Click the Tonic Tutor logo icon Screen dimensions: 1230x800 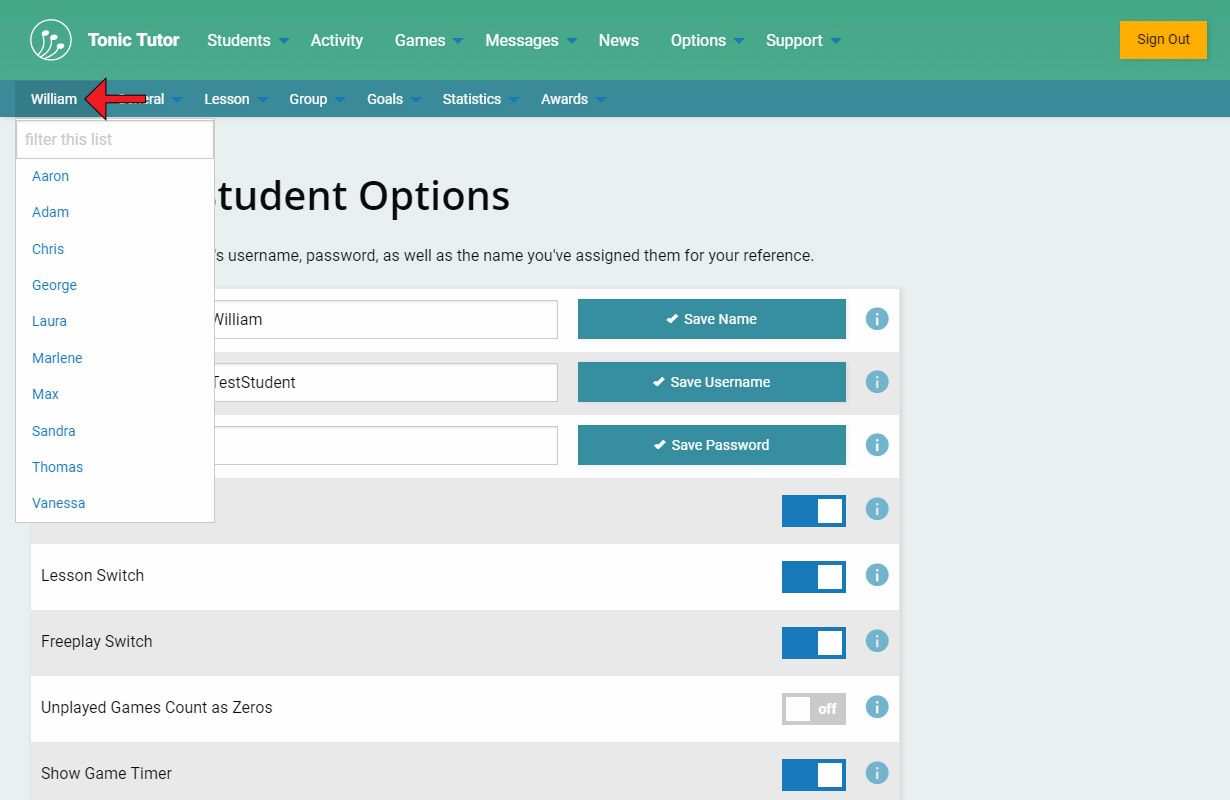(51, 40)
